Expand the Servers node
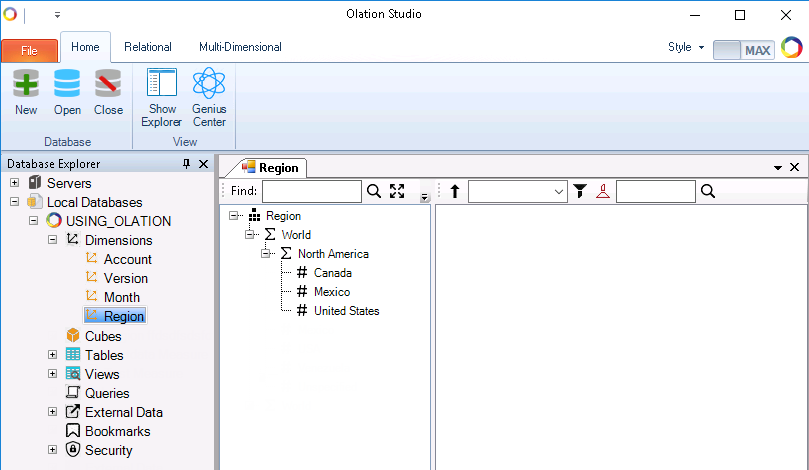809x470 pixels. [x=15, y=183]
